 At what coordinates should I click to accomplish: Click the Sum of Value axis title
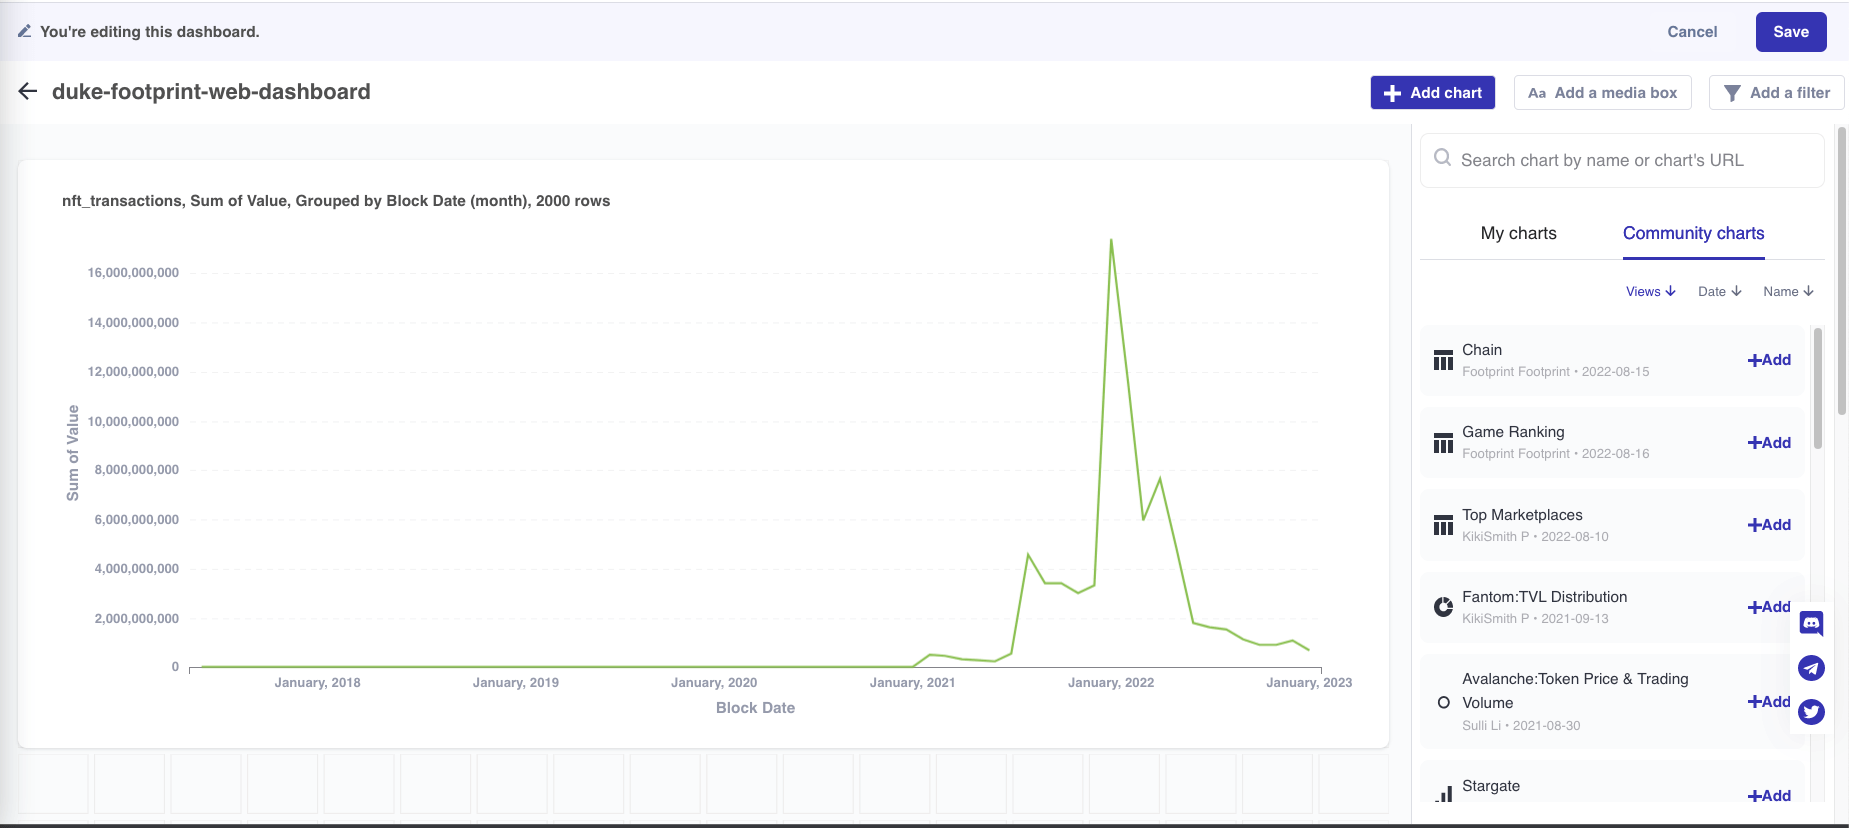(72, 453)
